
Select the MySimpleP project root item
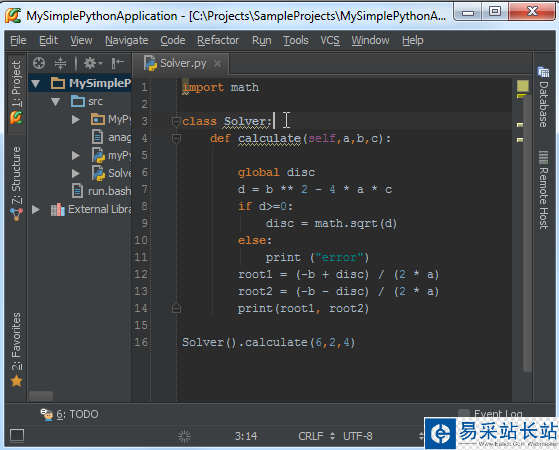[80, 83]
